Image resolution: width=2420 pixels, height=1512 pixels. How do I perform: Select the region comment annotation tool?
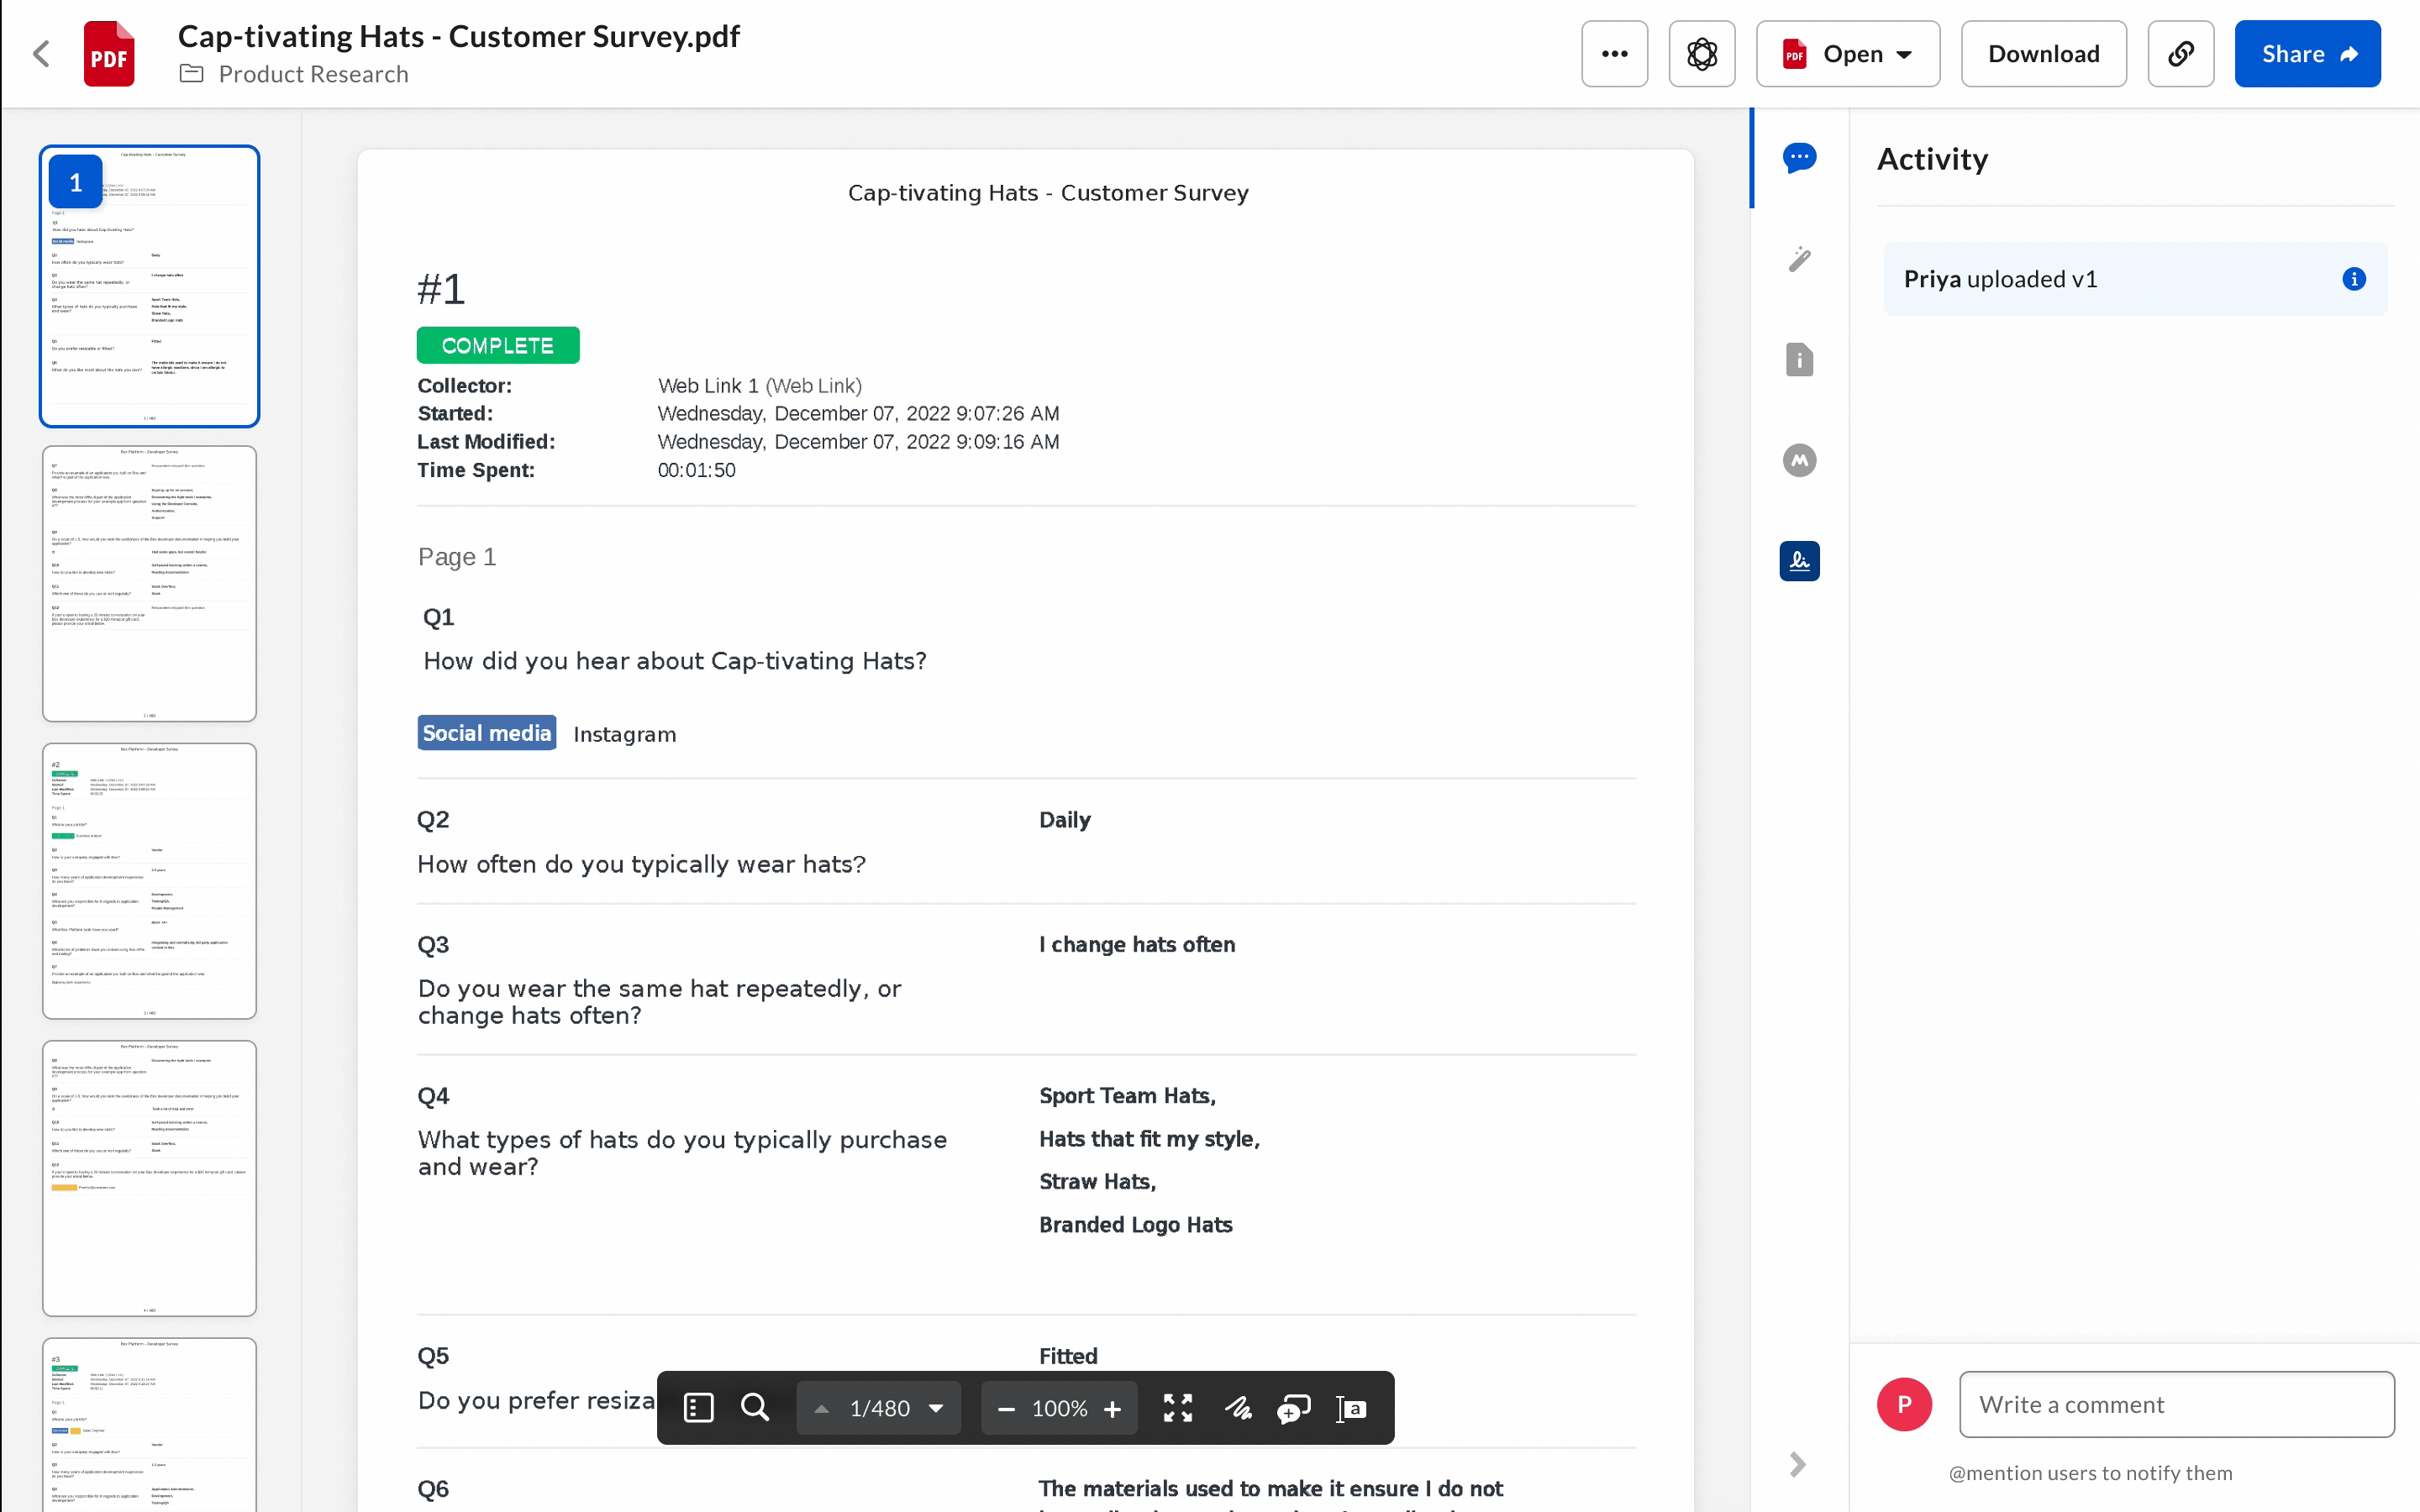pyautogui.click(x=1294, y=1408)
